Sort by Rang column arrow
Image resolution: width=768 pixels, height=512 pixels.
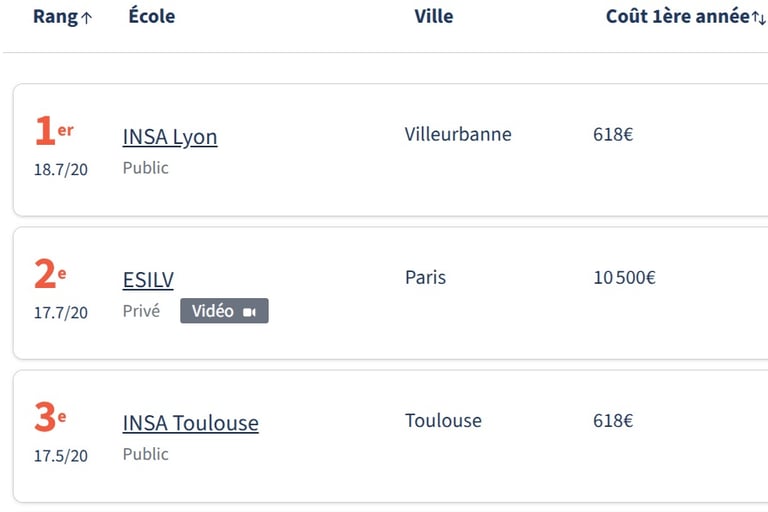tap(86, 18)
